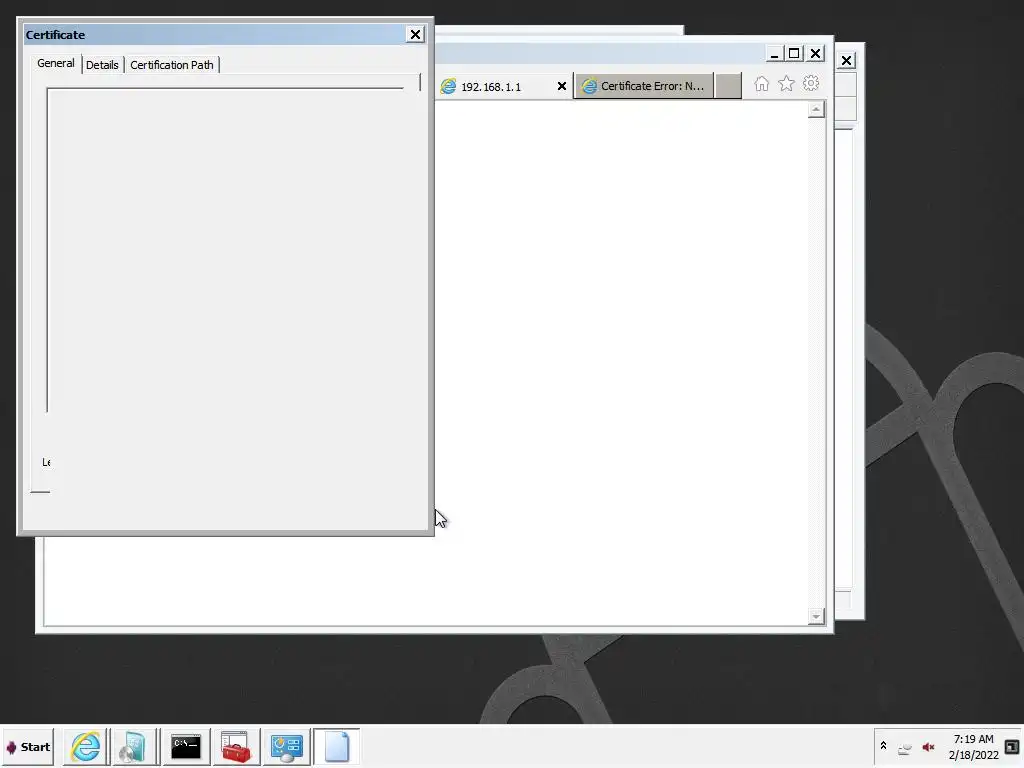Close the Internet Explorer window

coord(816,54)
